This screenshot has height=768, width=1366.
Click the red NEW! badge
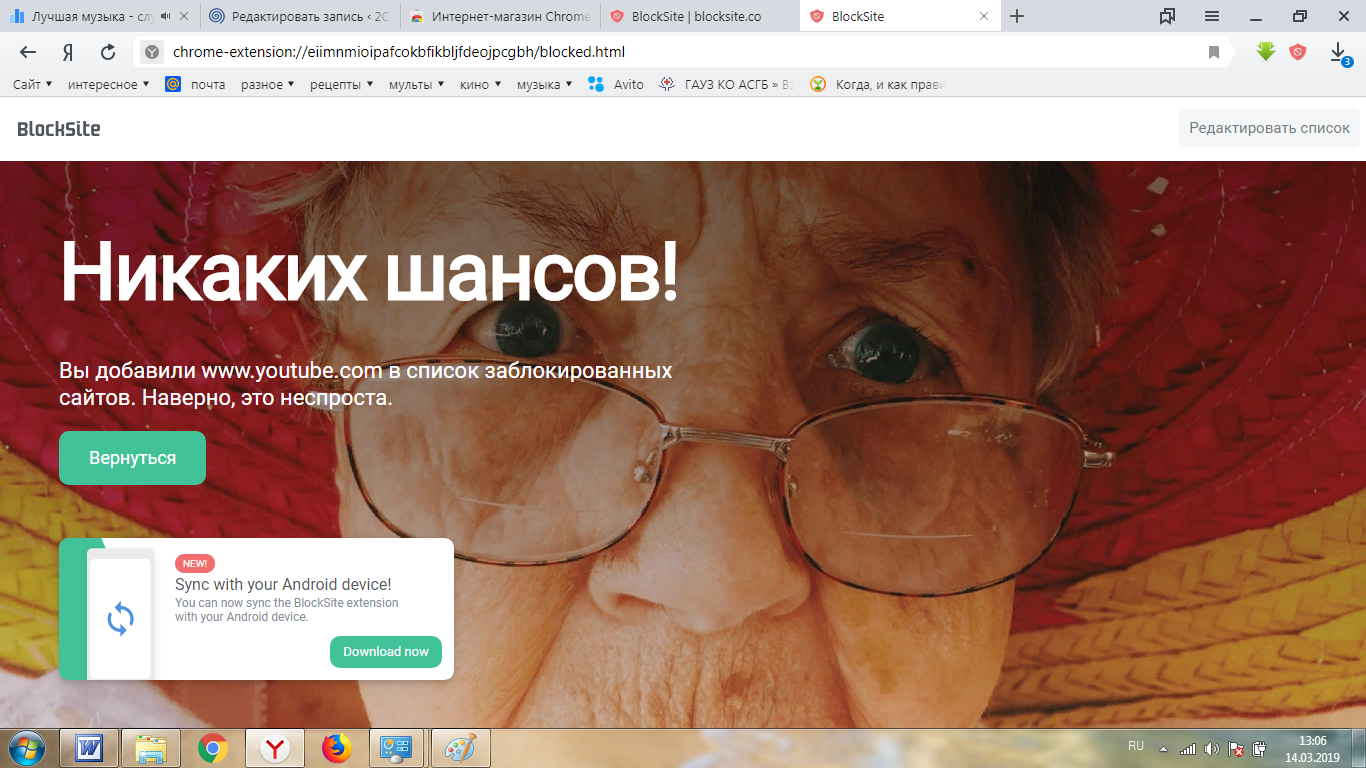pos(195,563)
